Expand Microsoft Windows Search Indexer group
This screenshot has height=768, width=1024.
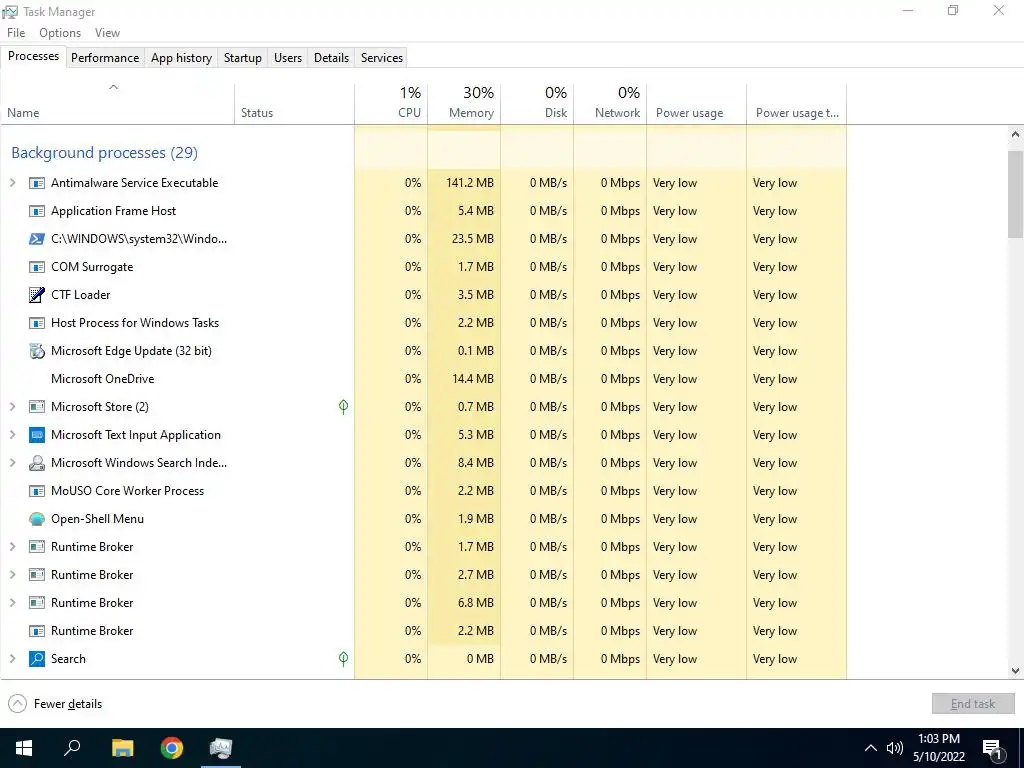click(x=12, y=463)
